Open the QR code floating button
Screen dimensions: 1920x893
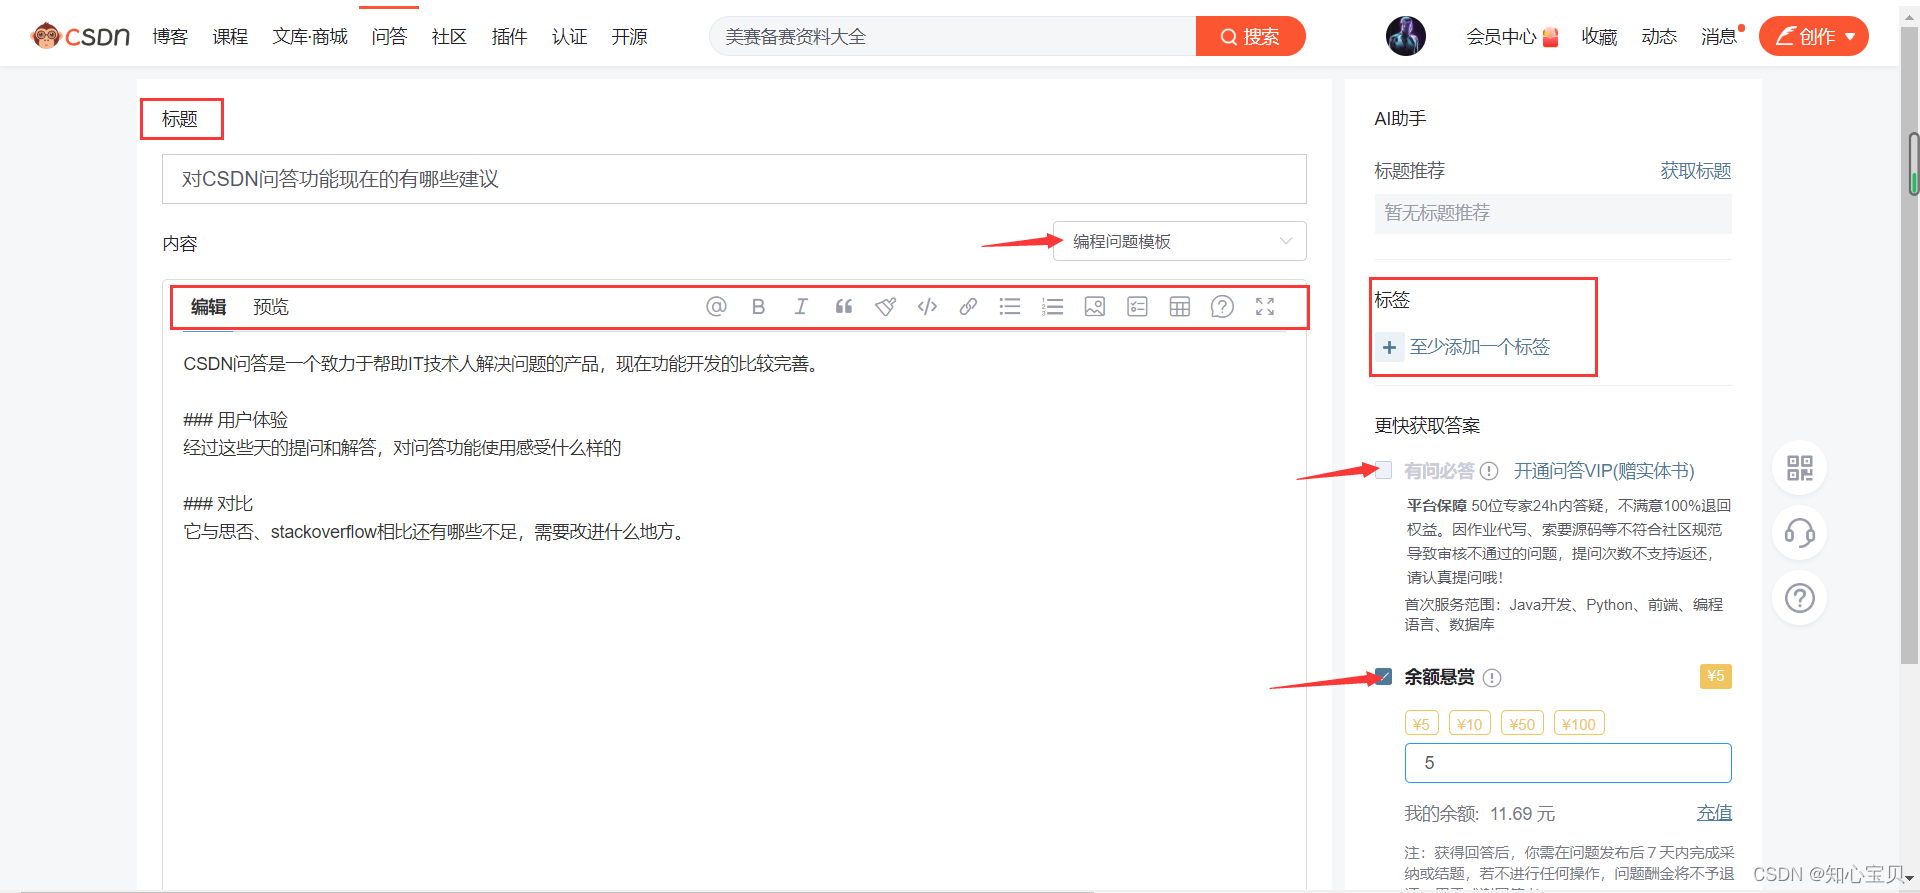(1800, 468)
